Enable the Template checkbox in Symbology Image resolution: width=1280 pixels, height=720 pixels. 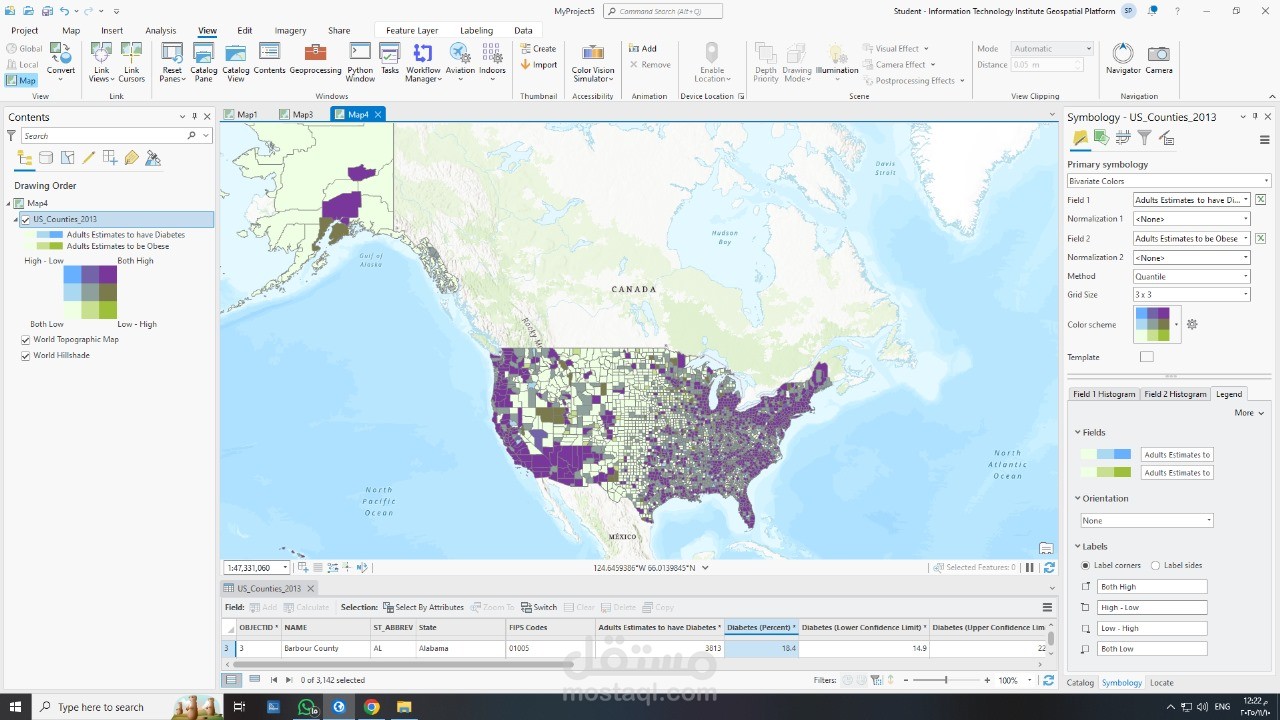[1147, 357]
